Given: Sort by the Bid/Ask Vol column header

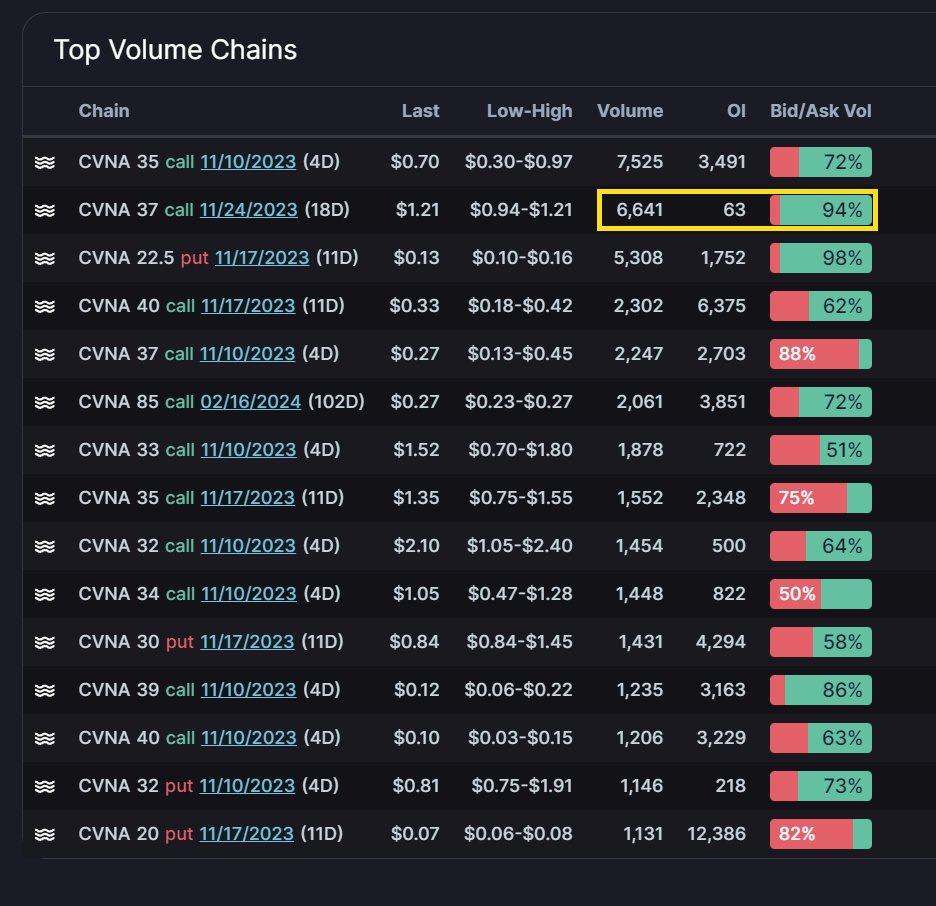Looking at the screenshot, I should click(821, 111).
